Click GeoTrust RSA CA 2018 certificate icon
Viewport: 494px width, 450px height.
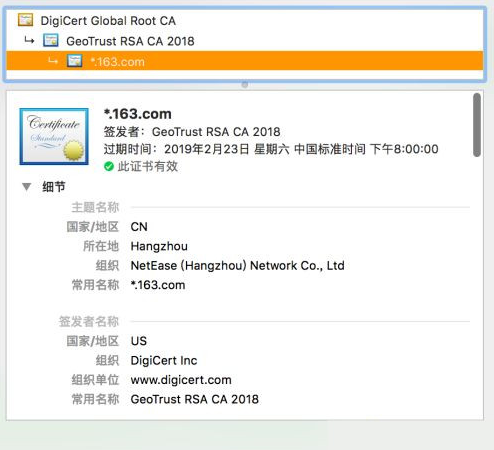click(x=51, y=41)
